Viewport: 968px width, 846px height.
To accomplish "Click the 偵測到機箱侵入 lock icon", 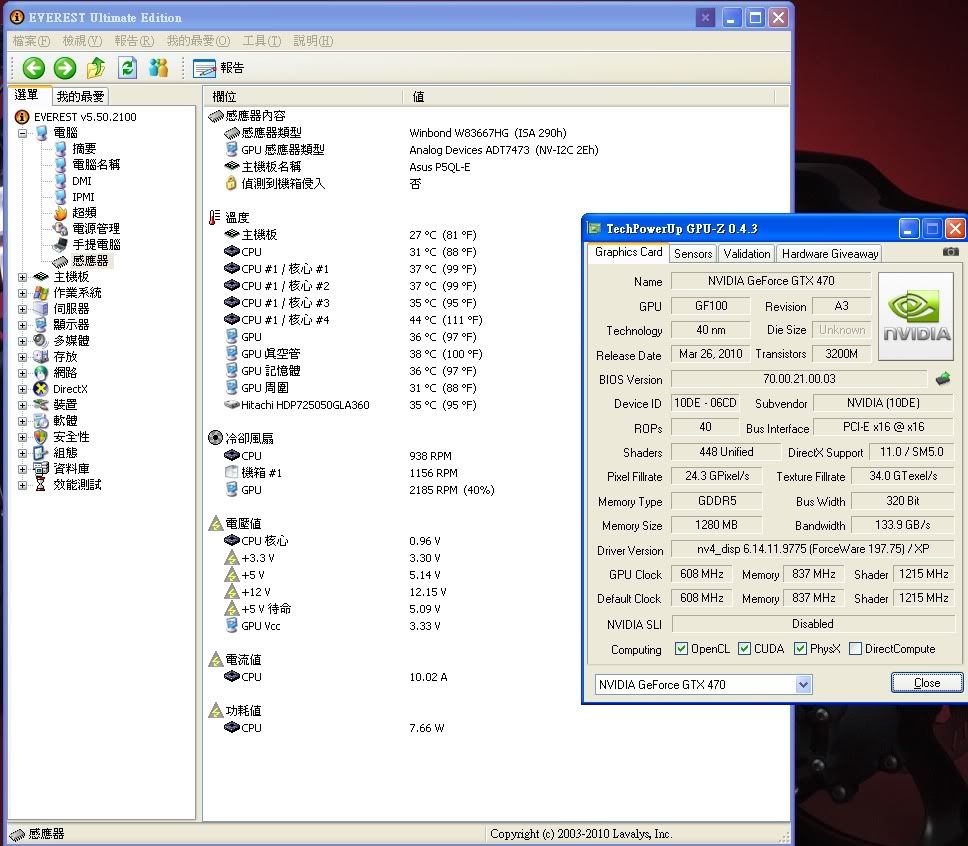I will (231, 183).
